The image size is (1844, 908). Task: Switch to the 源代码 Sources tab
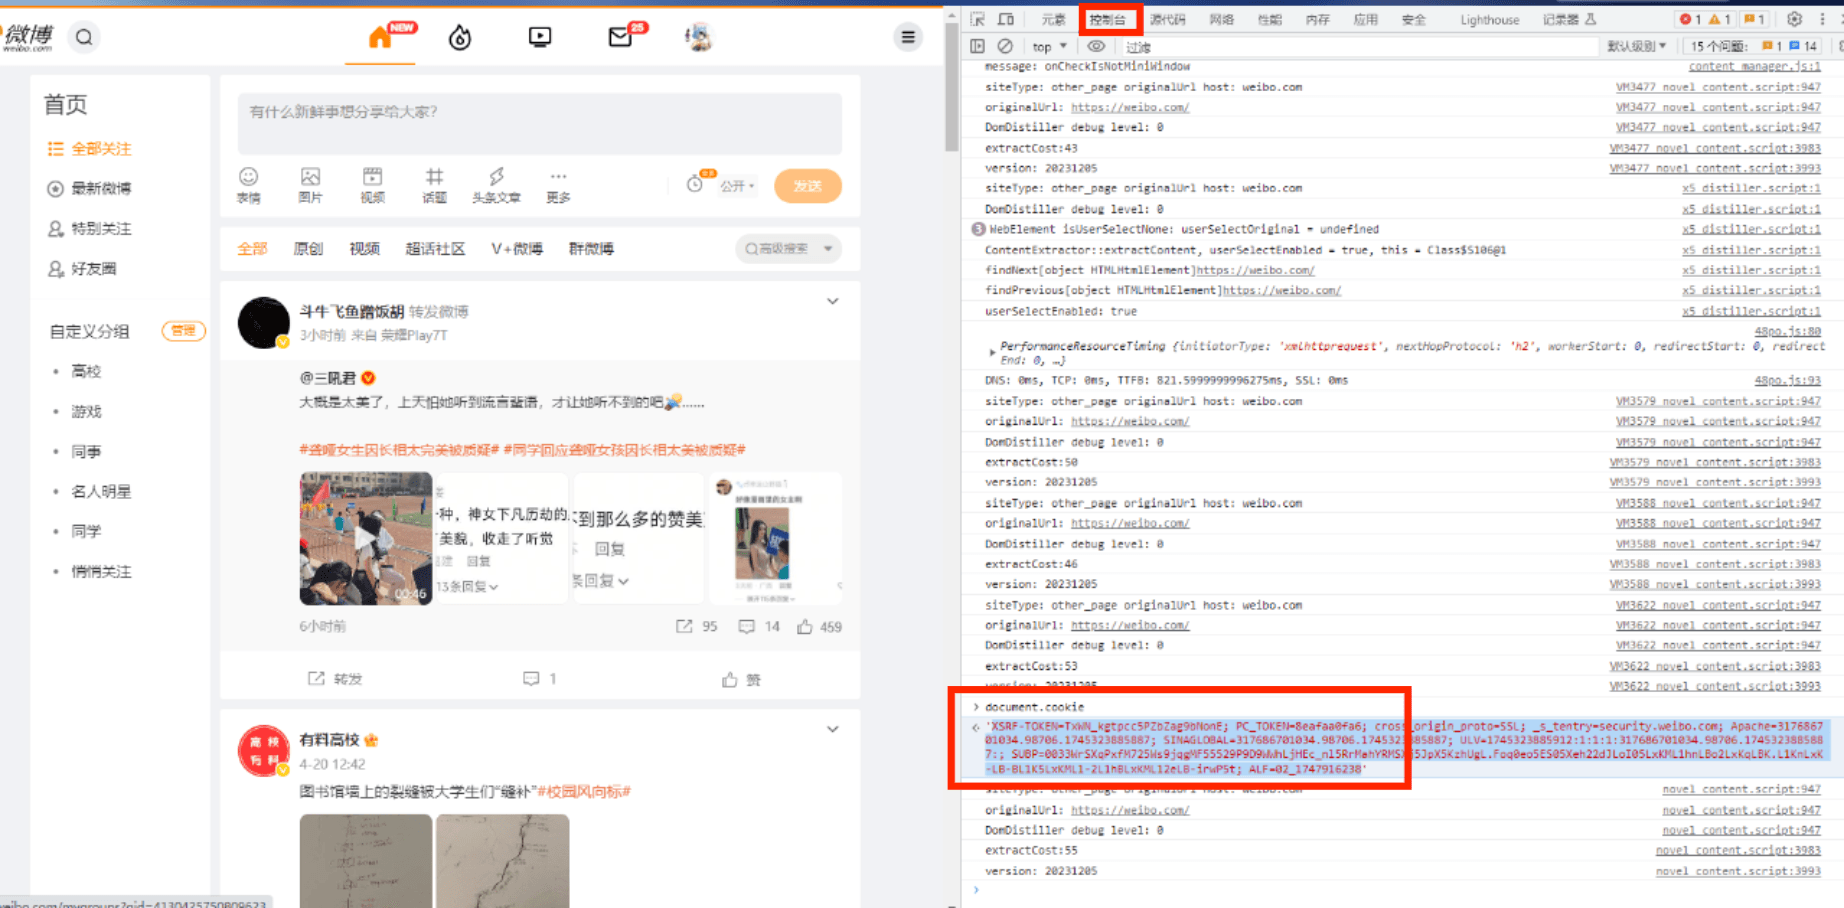(1167, 19)
